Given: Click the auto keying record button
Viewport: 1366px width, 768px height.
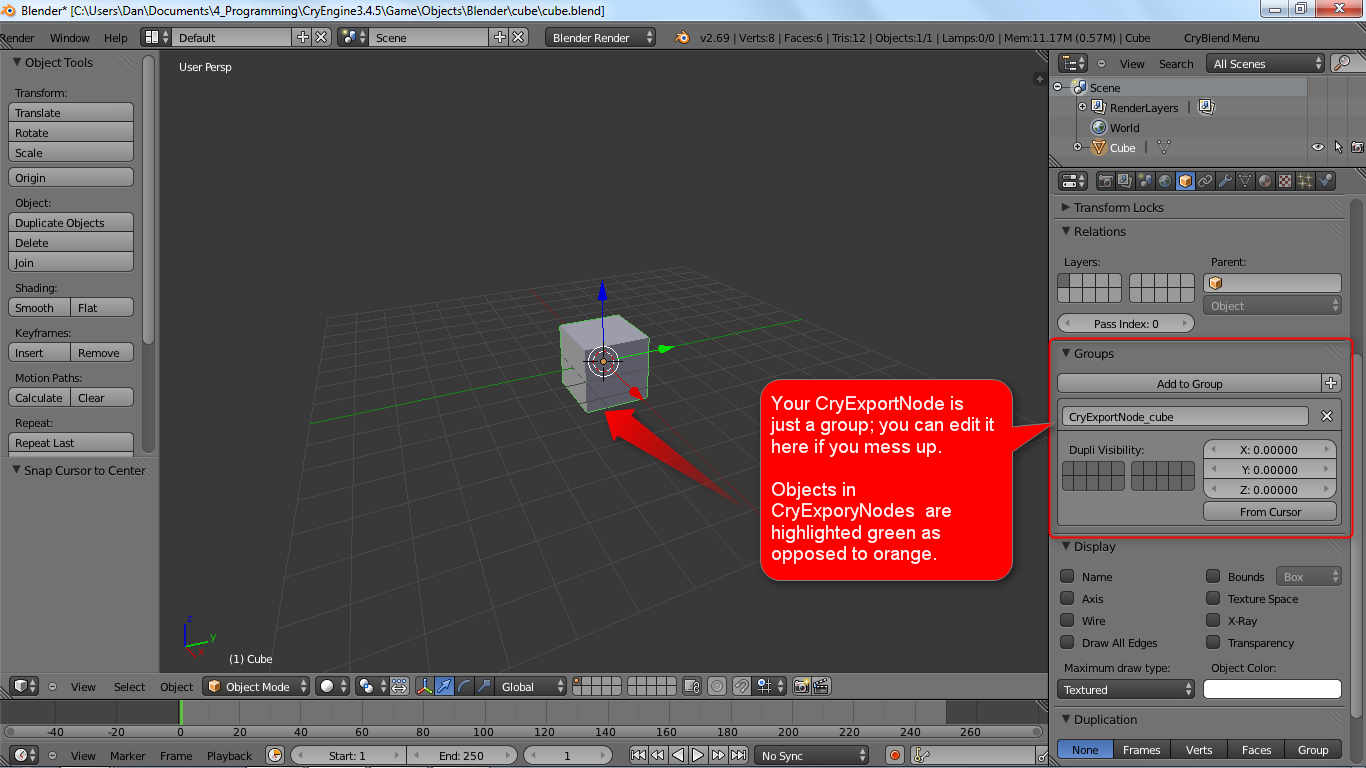Looking at the screenshot, I should pyautogui.click(x=895, y=756).
